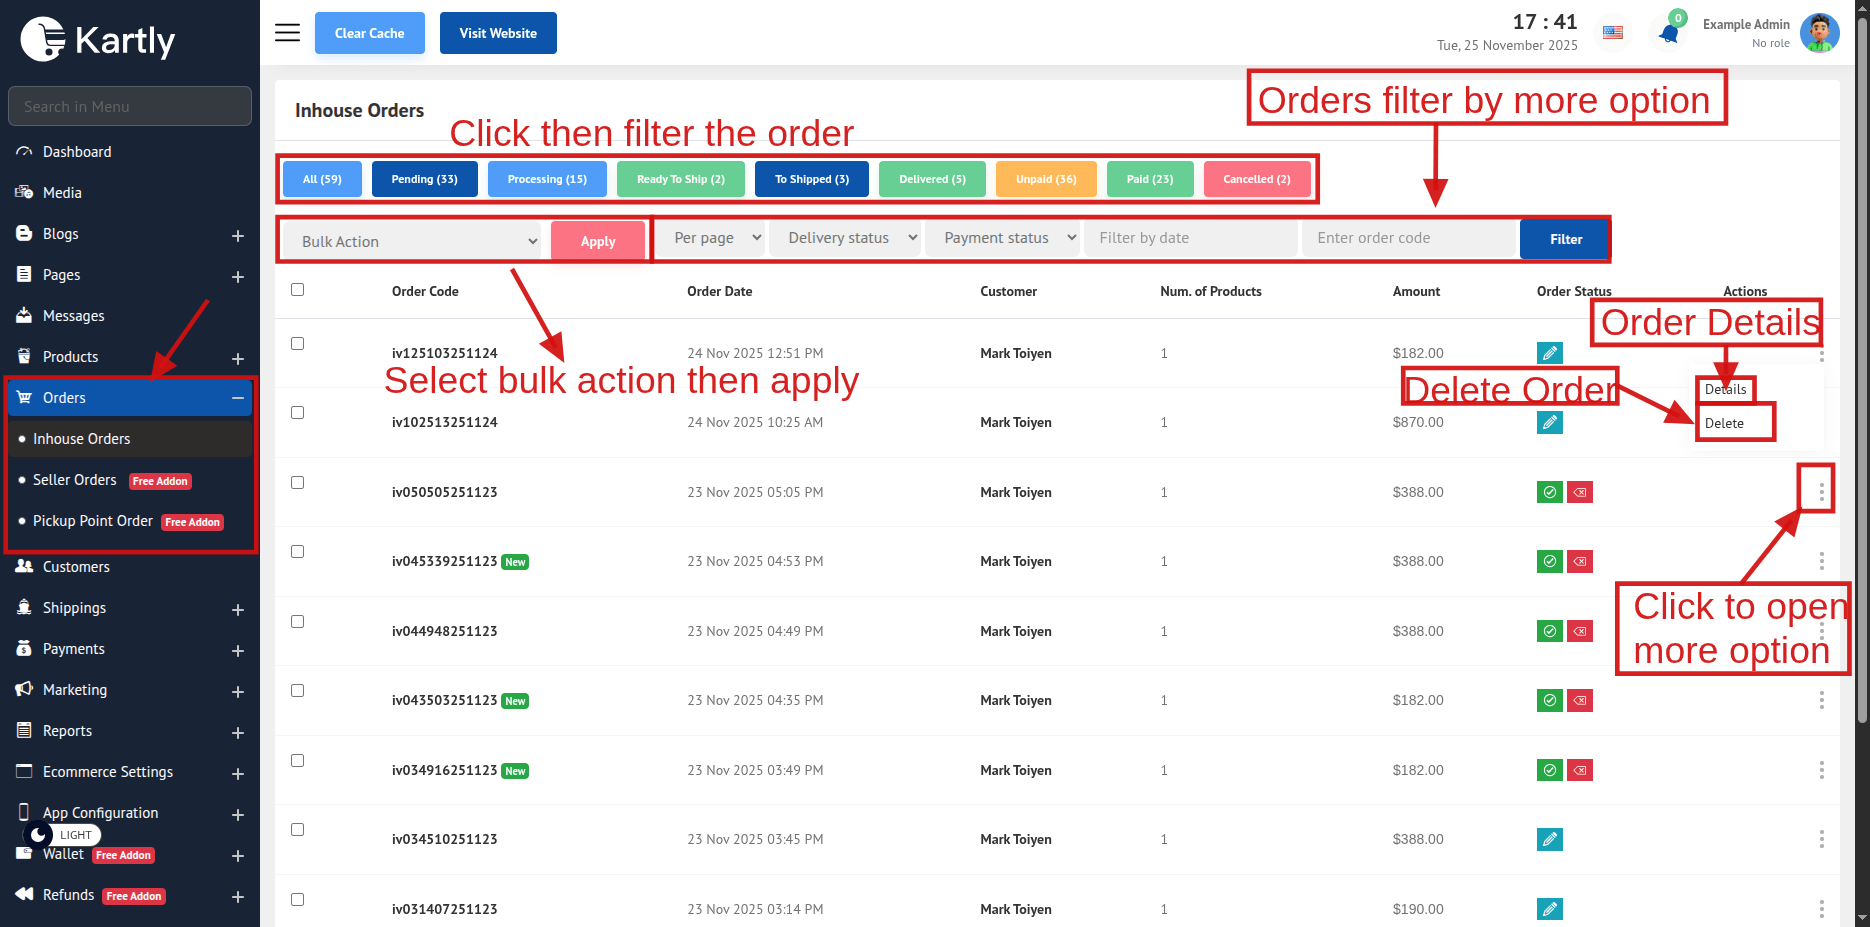Click the Clear Cache button
This screenshot has width=1870, height=927.
tap(369, 33)
